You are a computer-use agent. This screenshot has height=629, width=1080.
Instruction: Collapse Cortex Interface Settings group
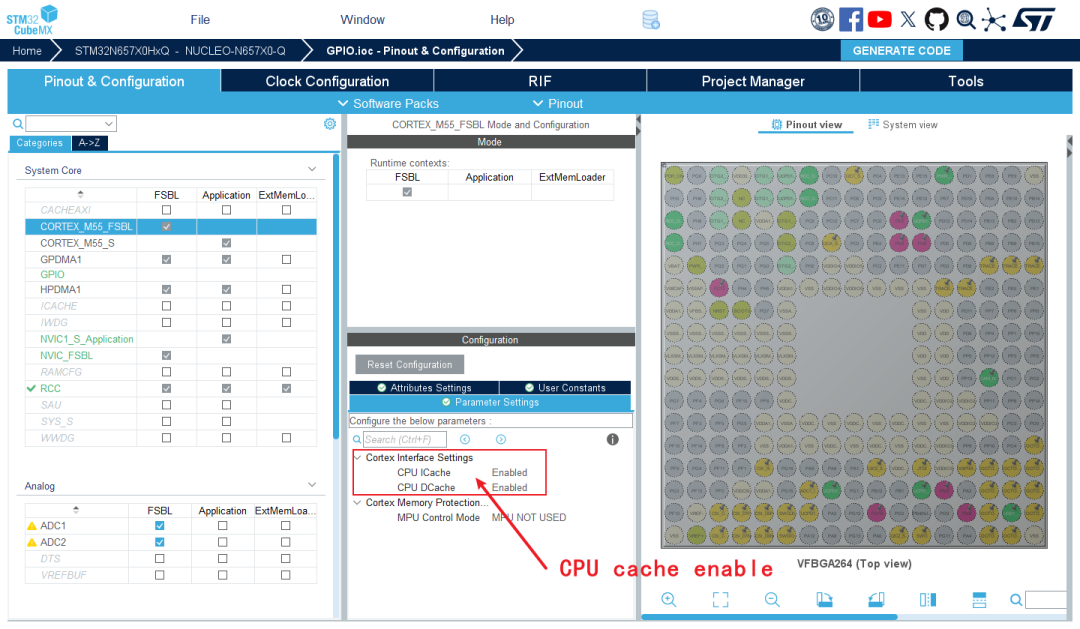coord(357,457)
